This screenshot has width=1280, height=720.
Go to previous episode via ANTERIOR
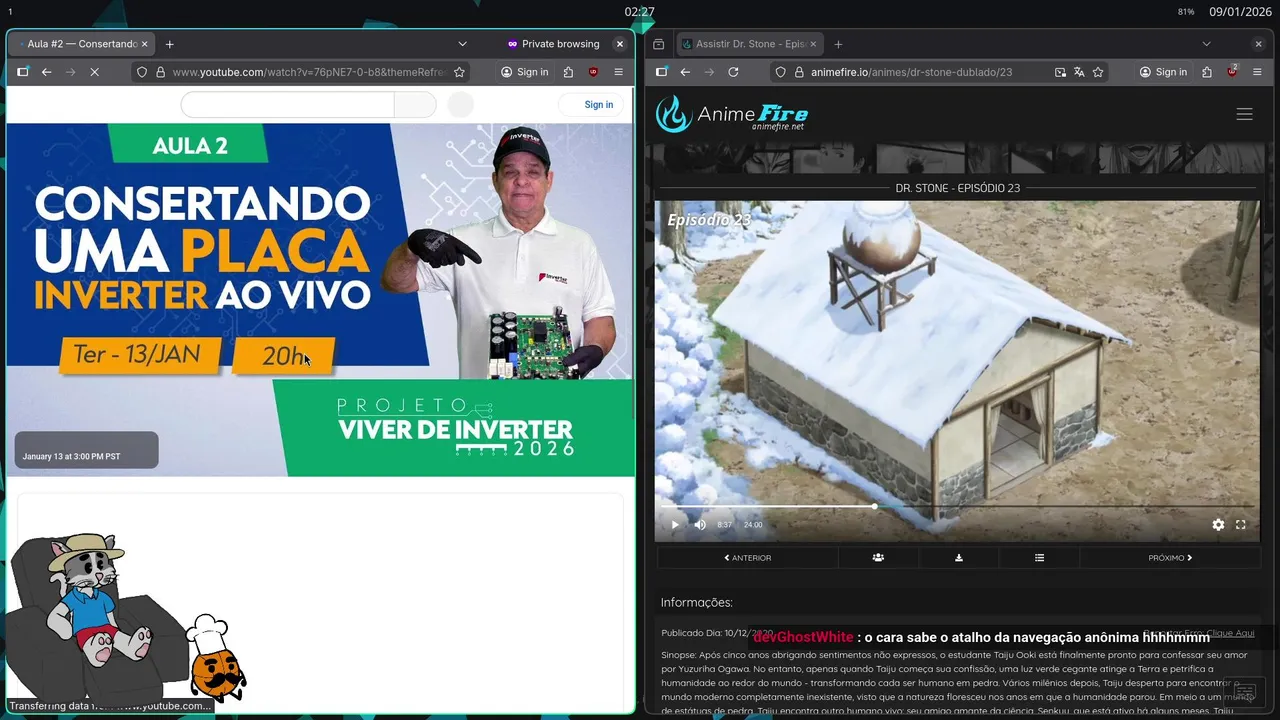[x=748, y=558]
